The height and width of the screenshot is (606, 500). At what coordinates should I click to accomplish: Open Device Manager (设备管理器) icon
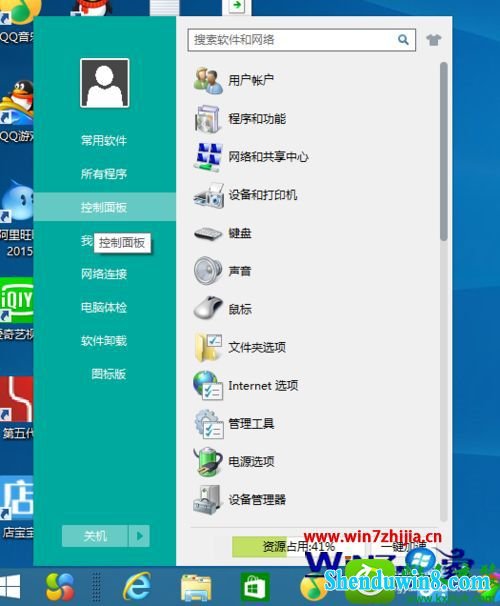[207, 500]
